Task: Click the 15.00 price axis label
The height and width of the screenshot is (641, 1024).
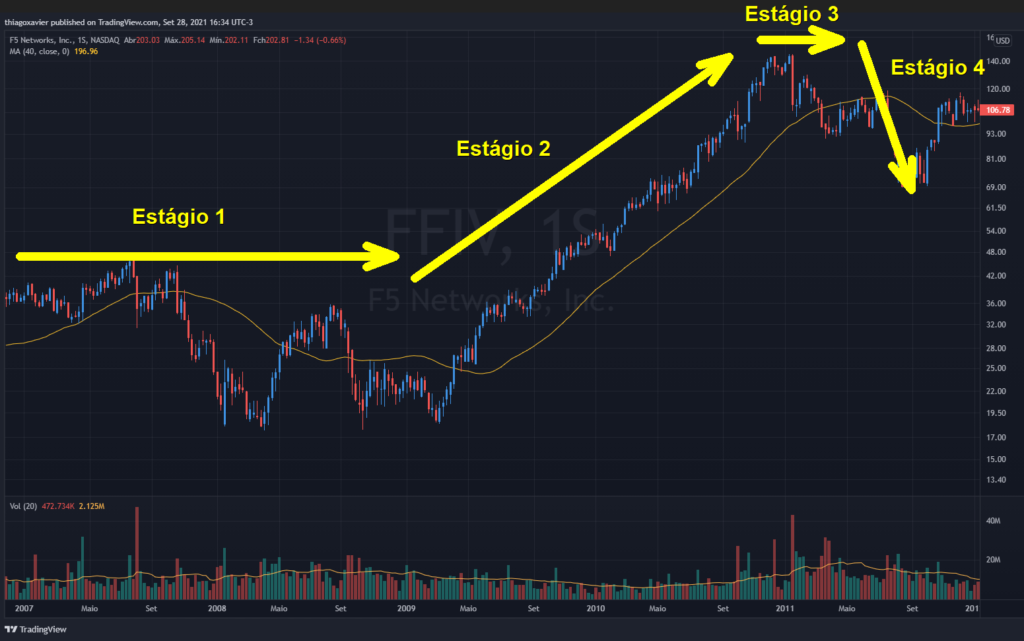Action: tap(997, 460)
